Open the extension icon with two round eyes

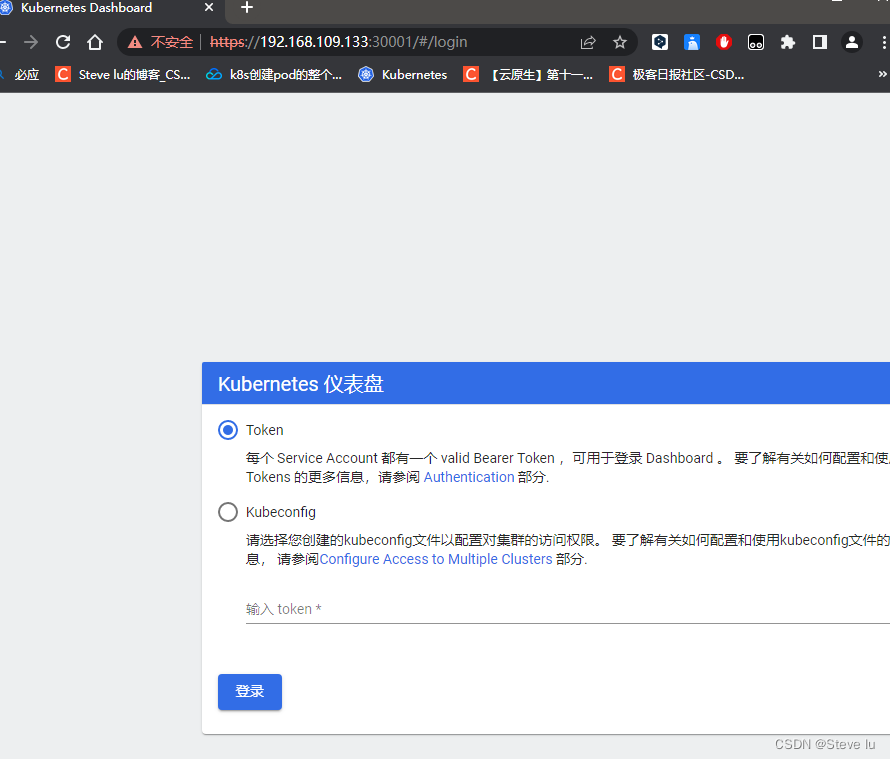point(755,42)
